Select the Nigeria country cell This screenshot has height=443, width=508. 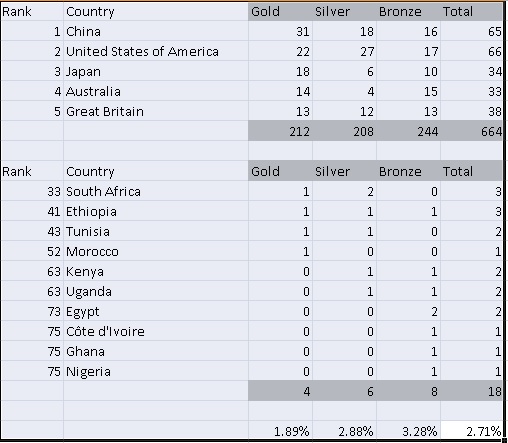click(x=156, y=371)
